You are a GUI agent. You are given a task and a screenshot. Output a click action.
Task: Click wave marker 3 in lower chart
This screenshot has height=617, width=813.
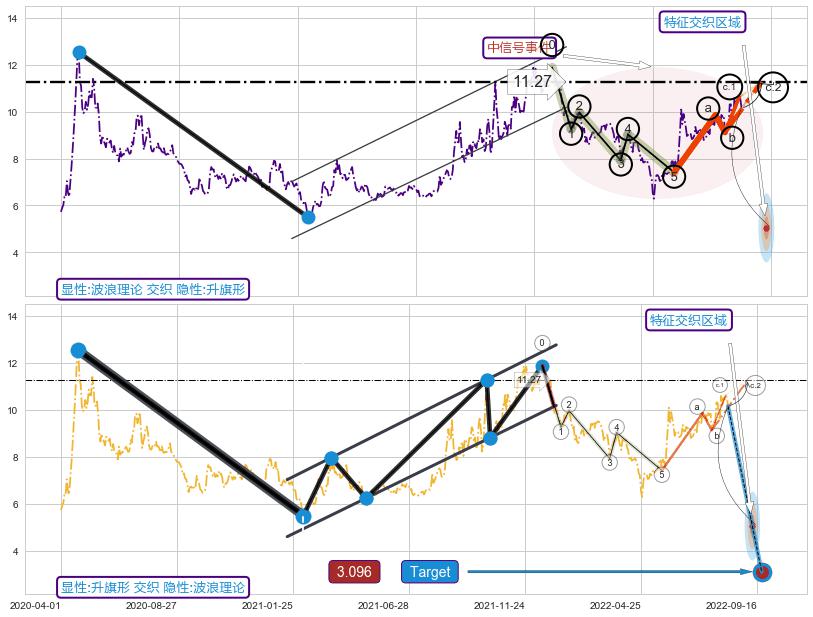(609, 462)
